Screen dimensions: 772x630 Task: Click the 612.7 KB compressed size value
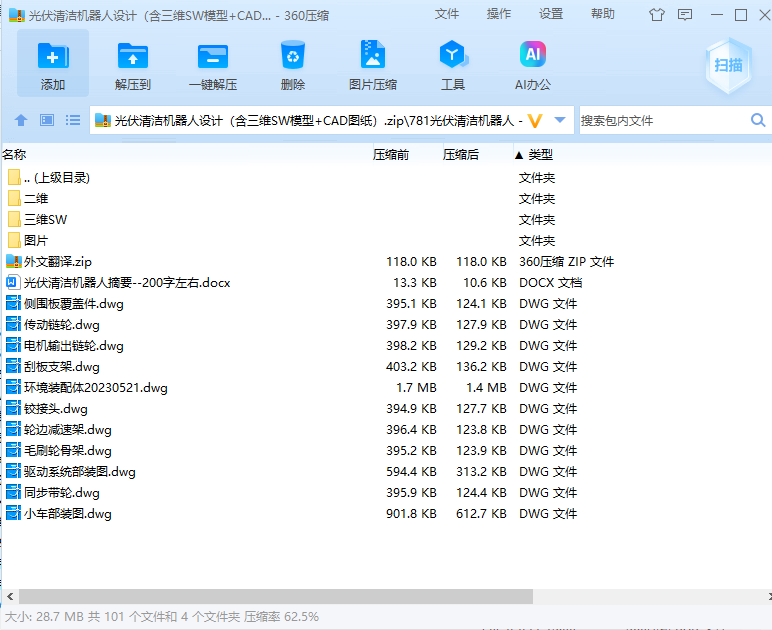pyautogui.click(x=481, y=513)
